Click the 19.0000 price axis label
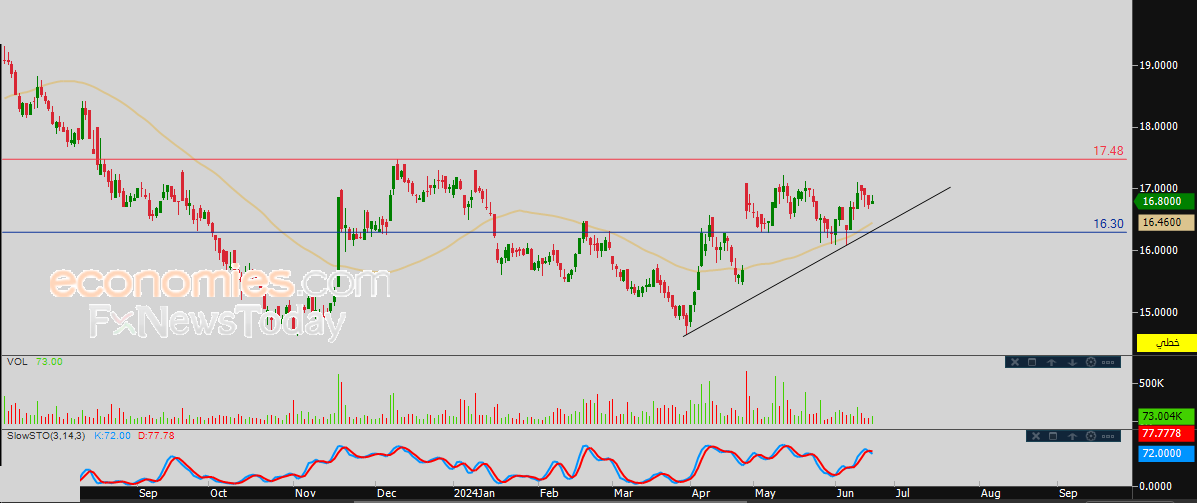This screenshot has height=503, width=1197. pyautogui.click(x=1160, y=66)
